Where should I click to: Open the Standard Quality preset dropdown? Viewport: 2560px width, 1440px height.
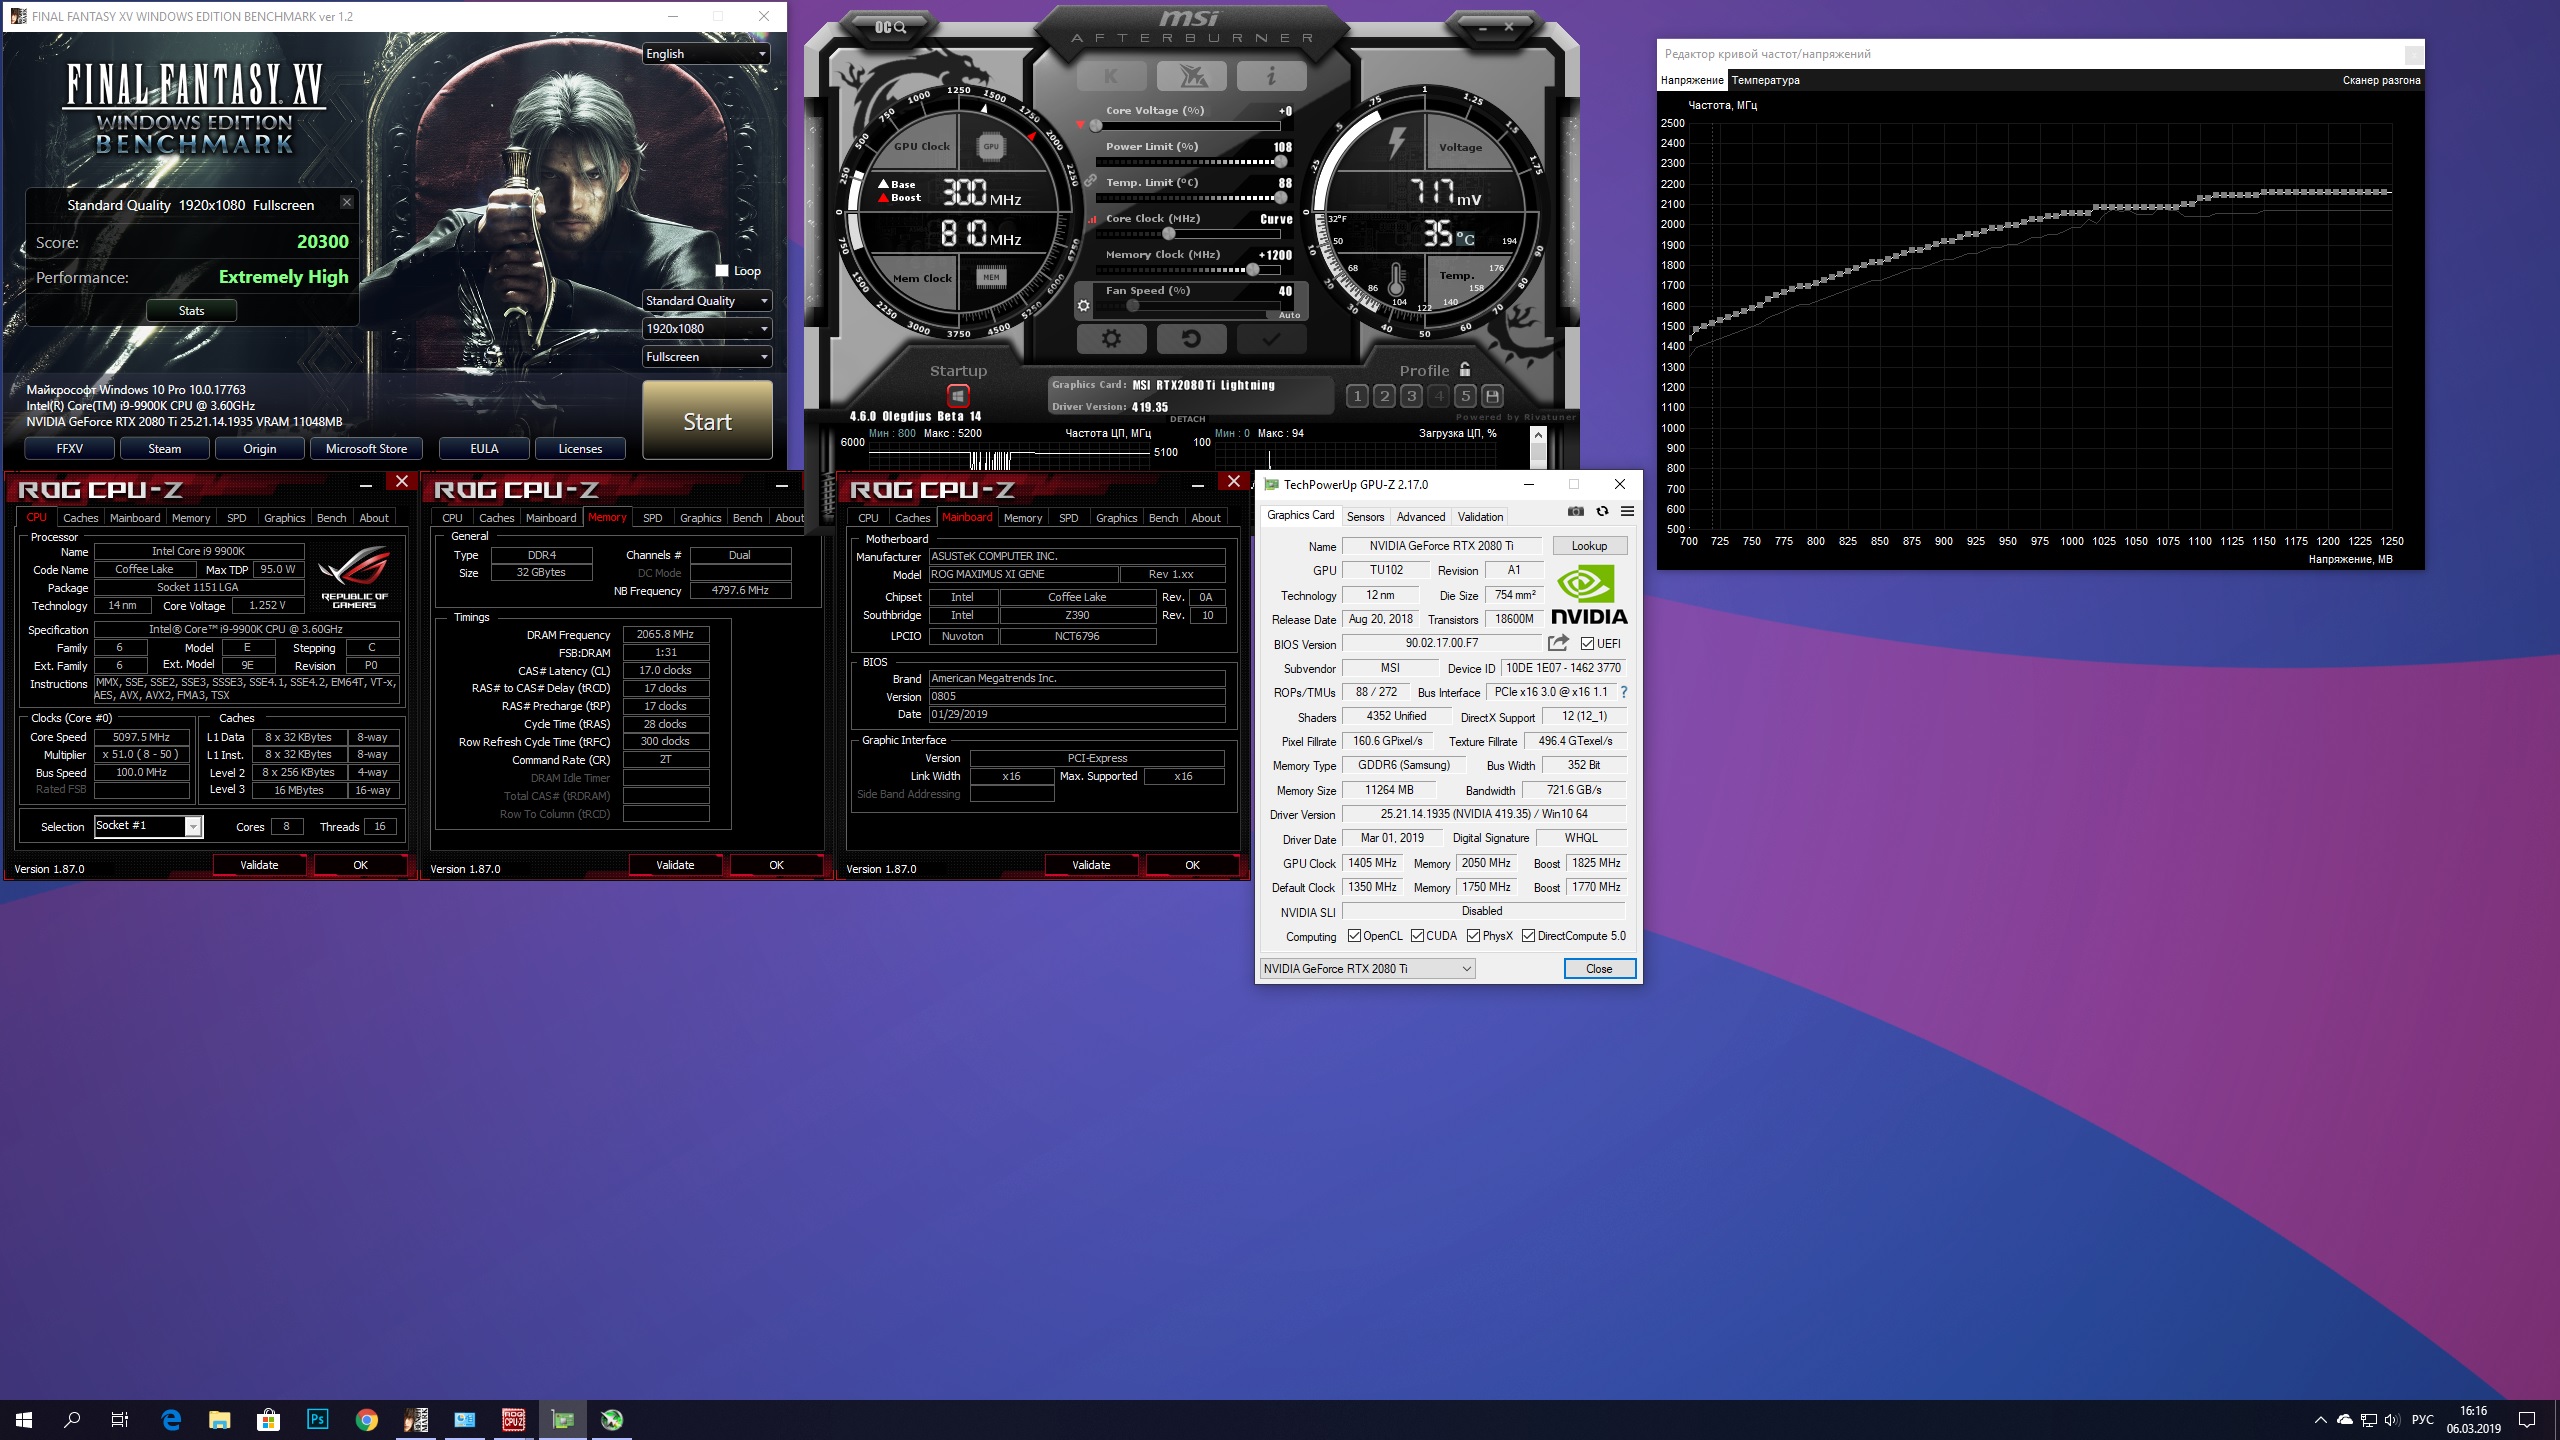[706, 301]
